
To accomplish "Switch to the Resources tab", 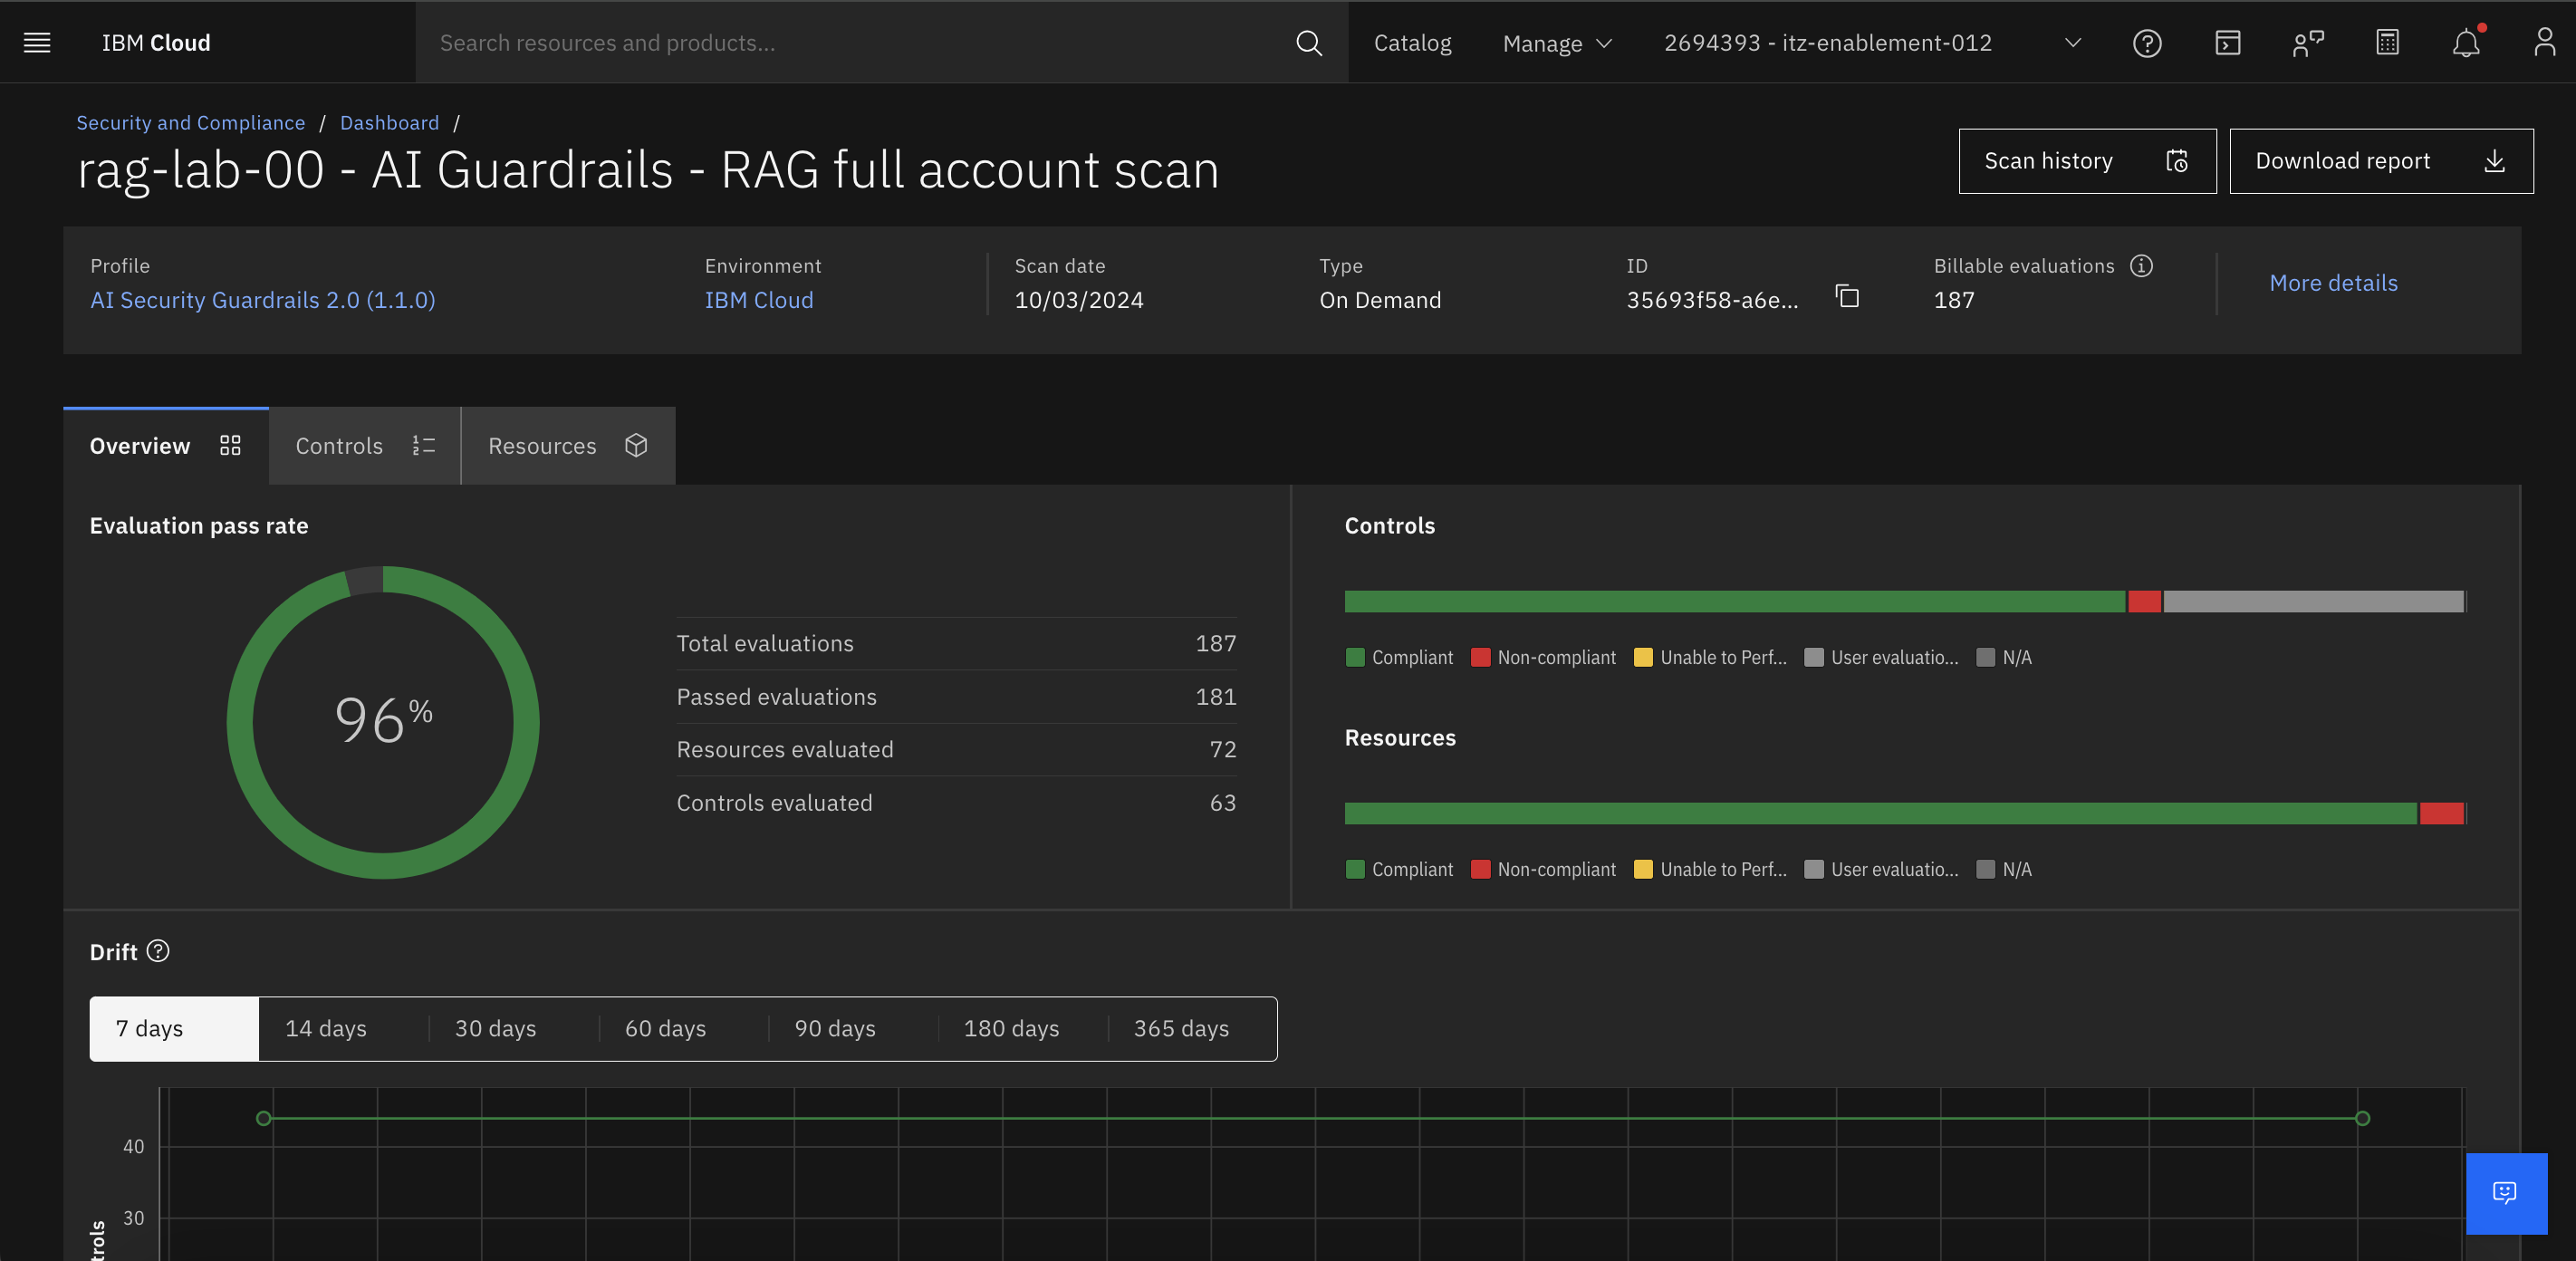I will [567, 446].
